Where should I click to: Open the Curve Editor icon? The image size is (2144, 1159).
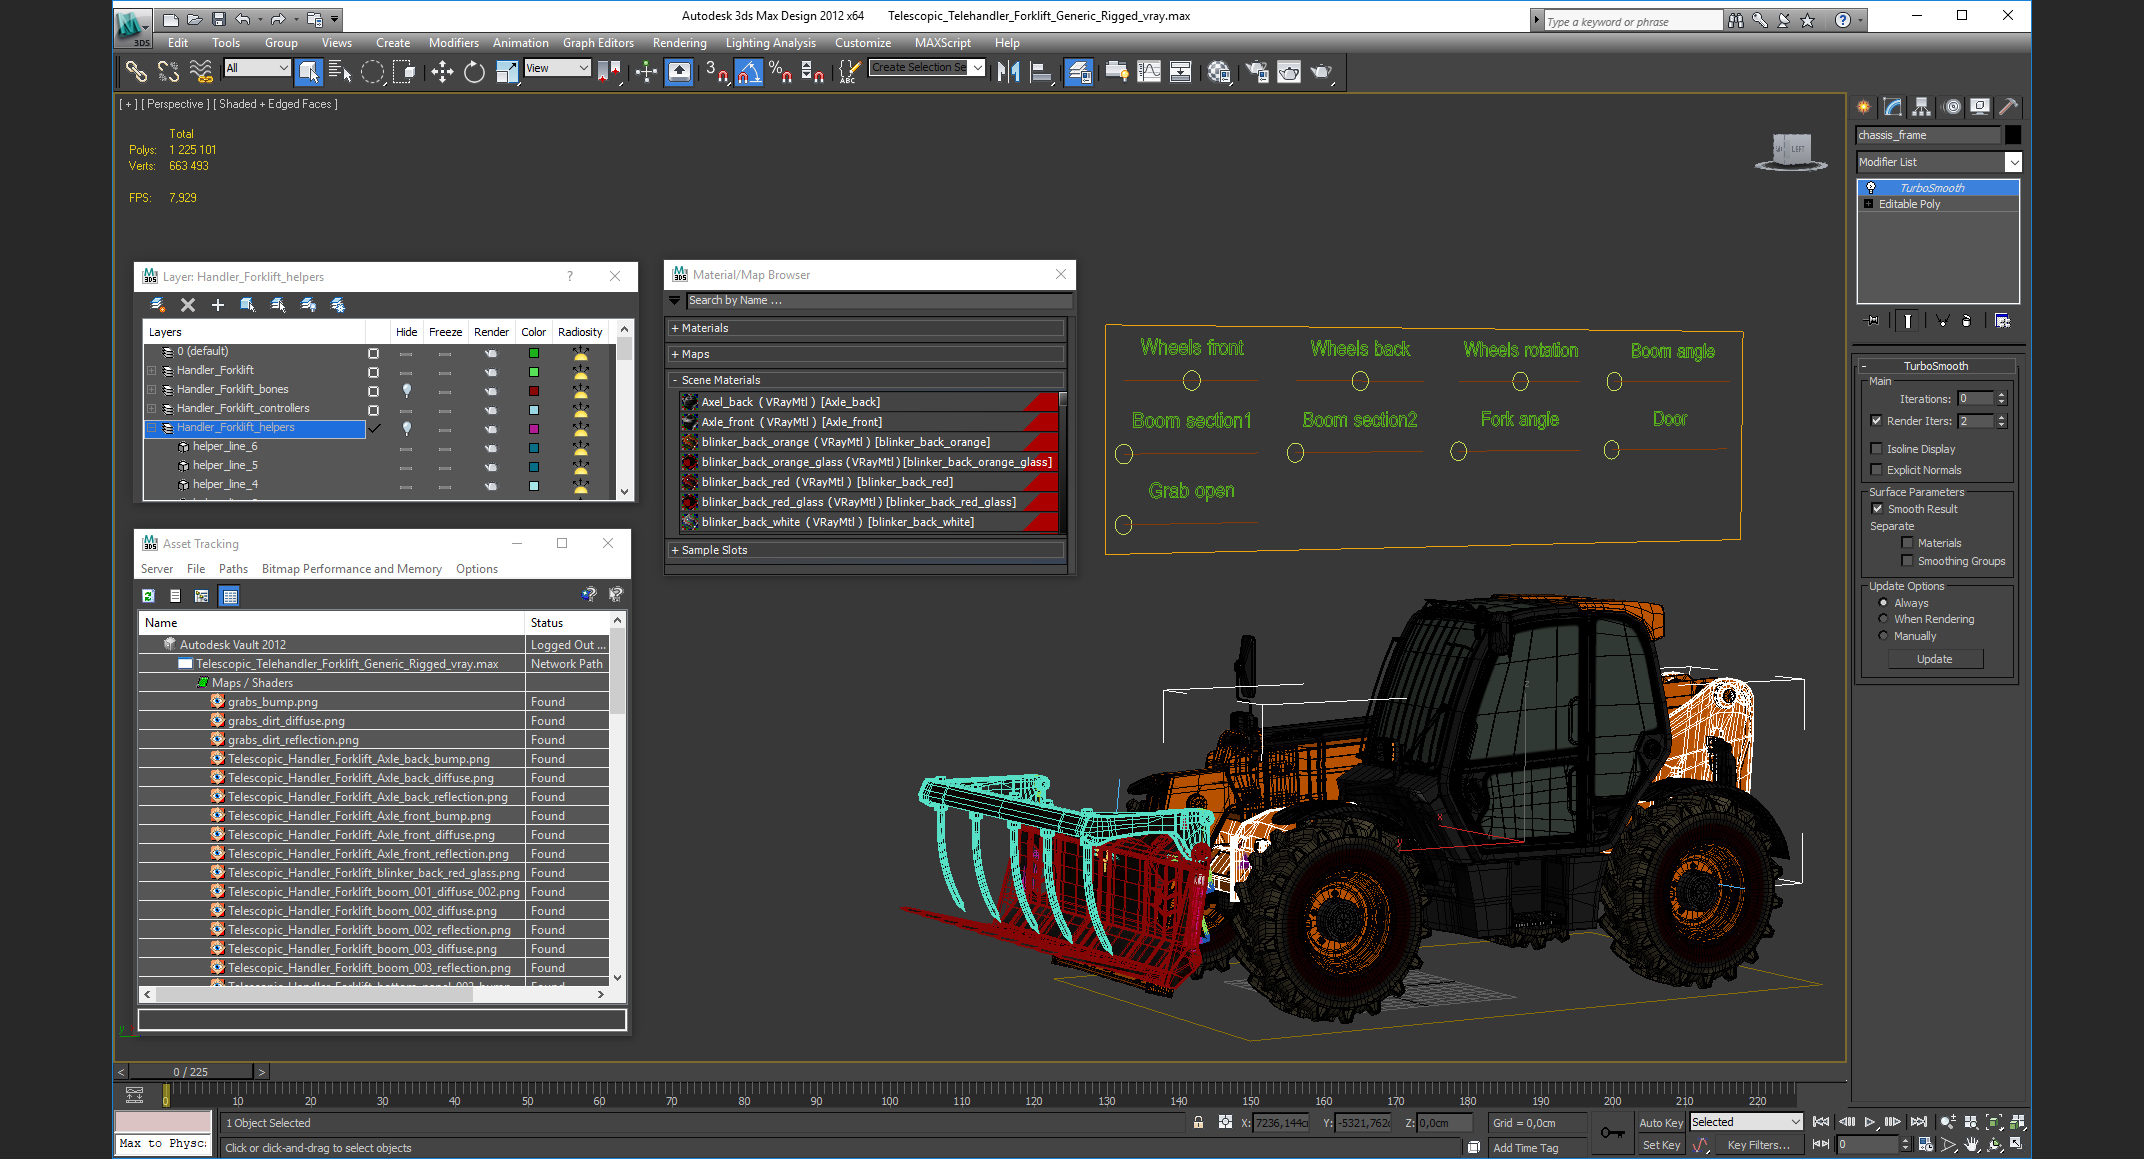pyautogui.click(x=1149, y=71)
